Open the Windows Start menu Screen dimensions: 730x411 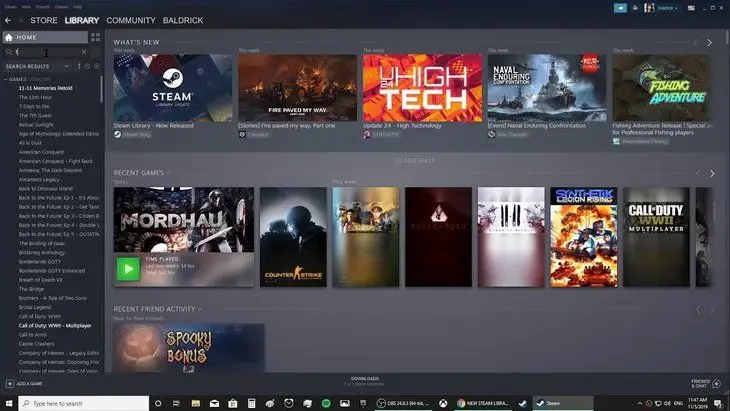pos(9,403)
